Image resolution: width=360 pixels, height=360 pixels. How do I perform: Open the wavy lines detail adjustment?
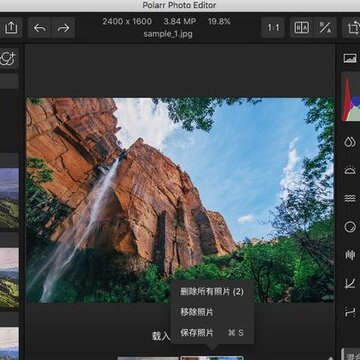tap(350, 199)
